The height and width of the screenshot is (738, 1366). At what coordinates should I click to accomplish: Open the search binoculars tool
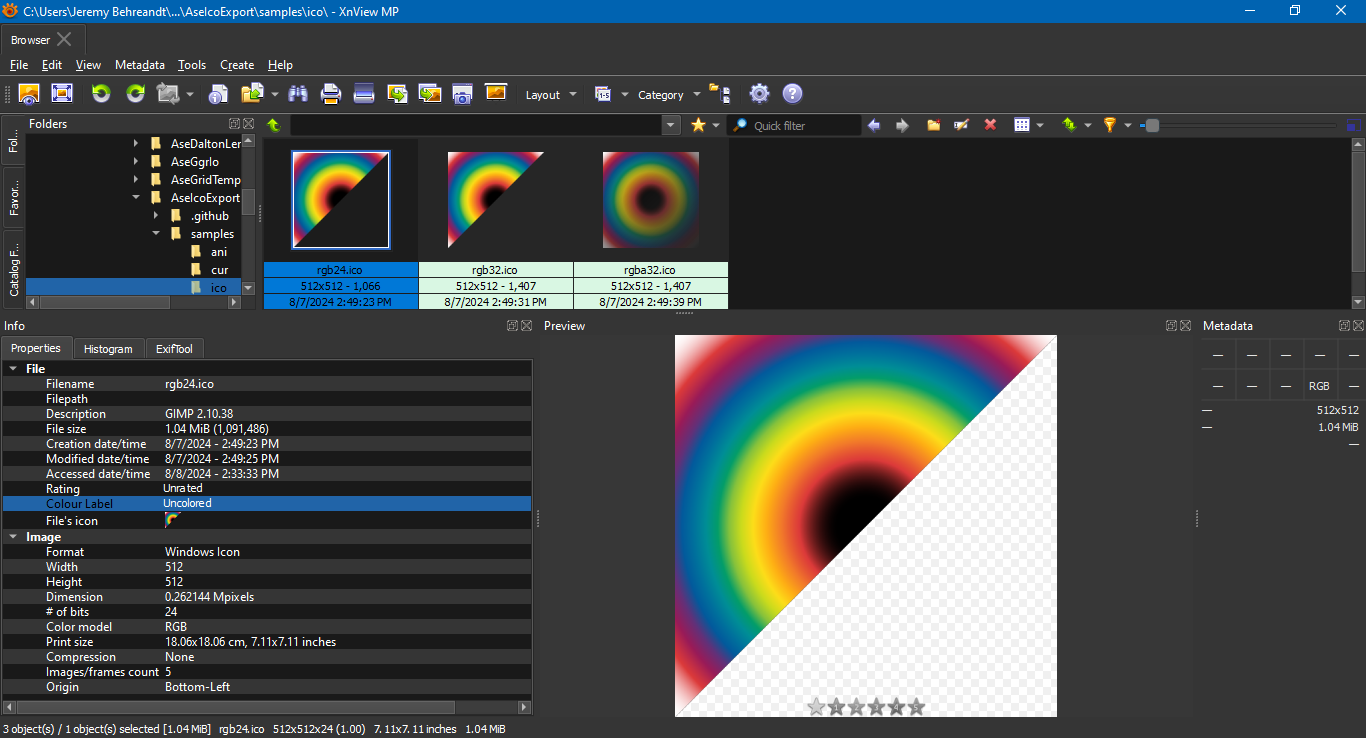click(298, 94)
